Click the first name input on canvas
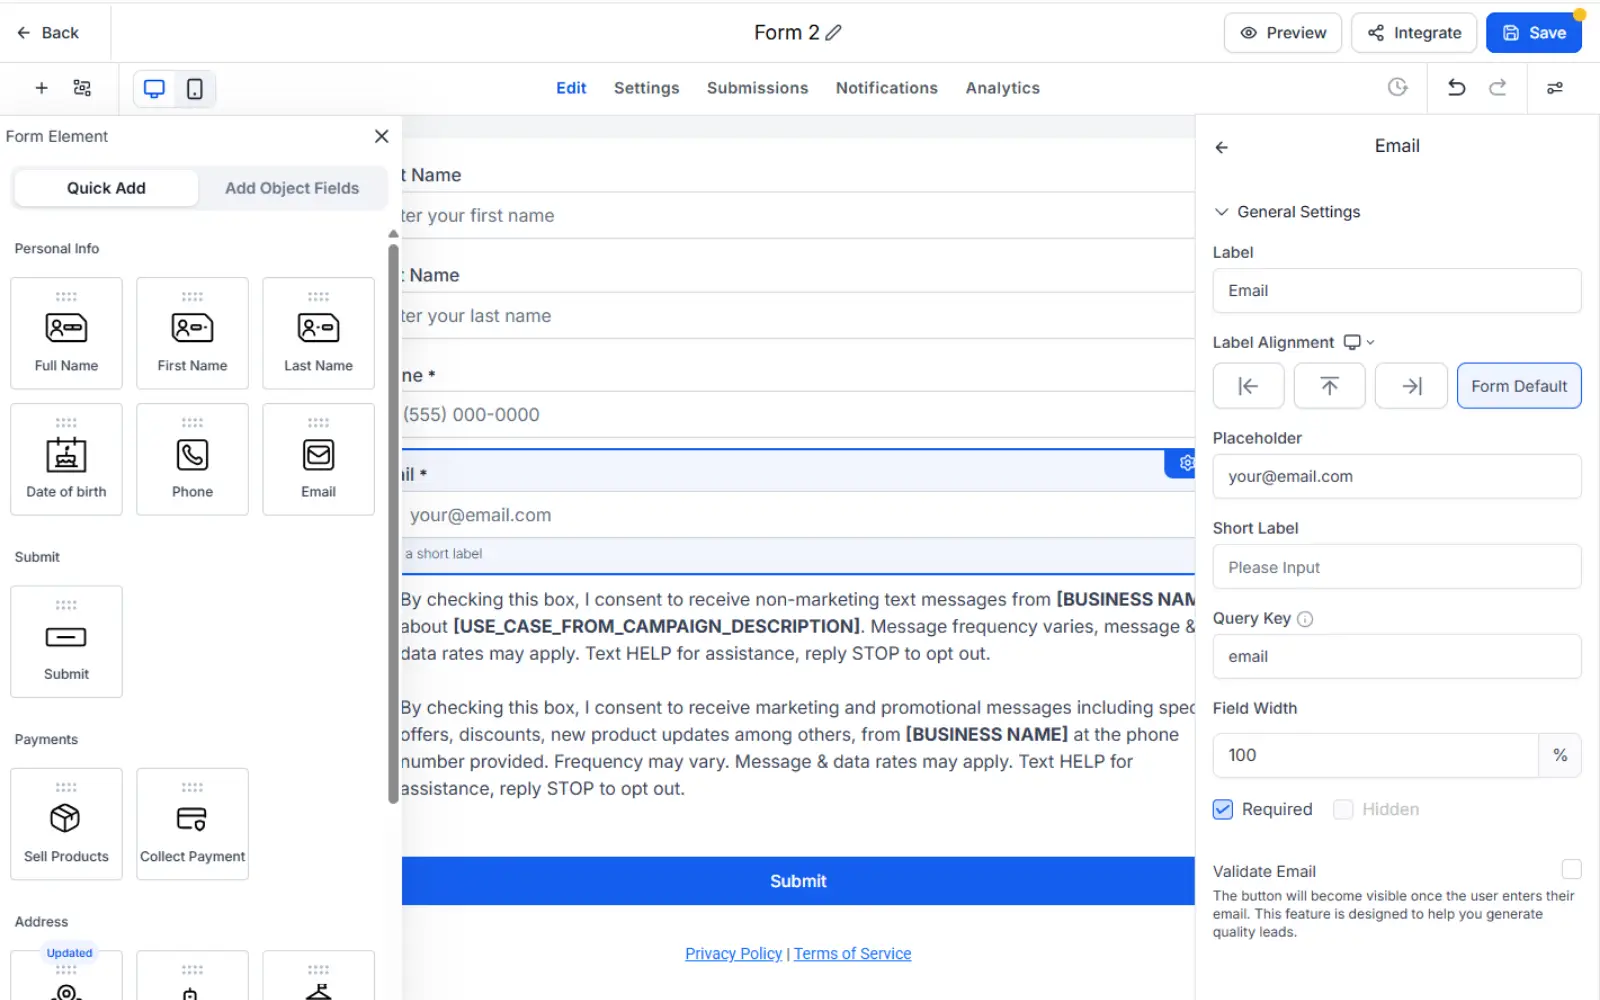 [x=798, y=216]
